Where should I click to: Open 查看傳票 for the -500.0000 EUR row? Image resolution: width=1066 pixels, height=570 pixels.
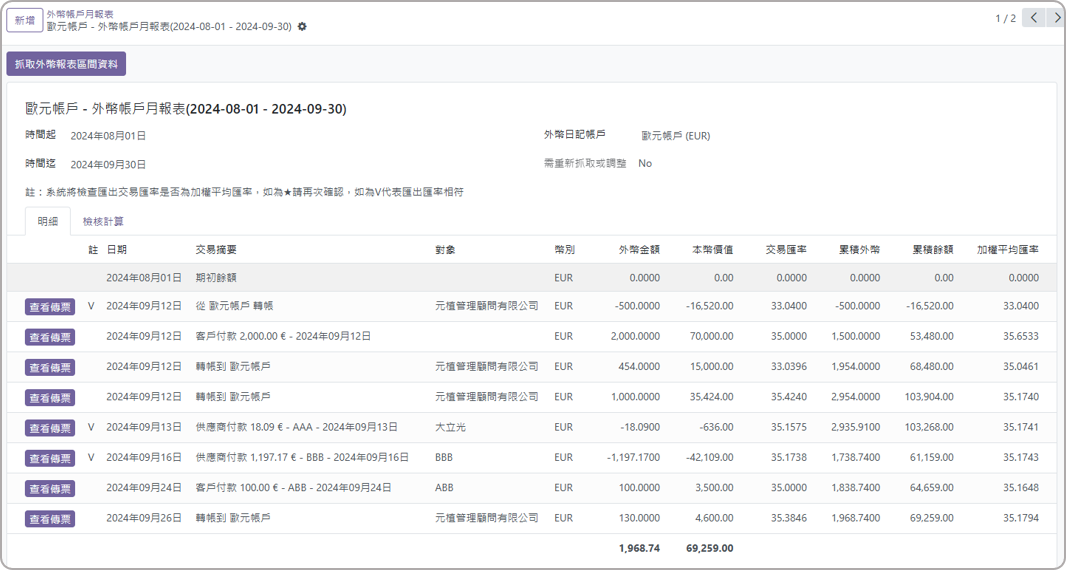pos(50,307)
